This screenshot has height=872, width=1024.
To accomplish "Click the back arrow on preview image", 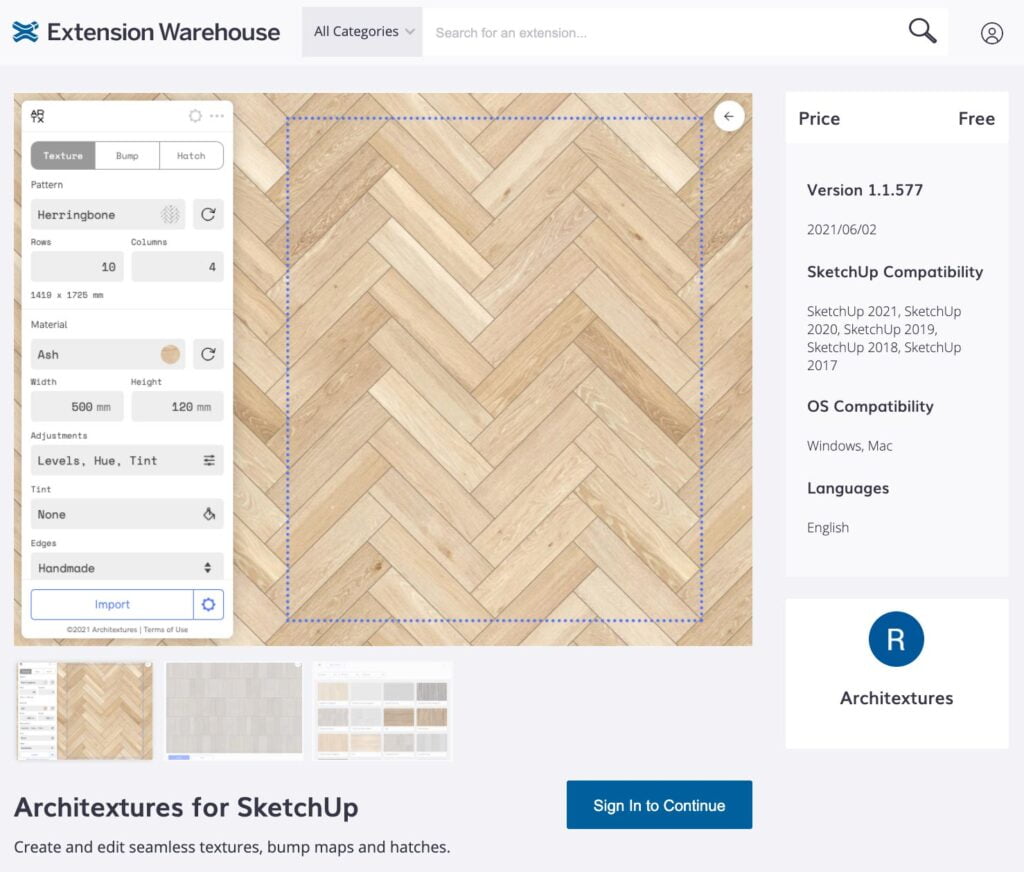I will 729,116.
